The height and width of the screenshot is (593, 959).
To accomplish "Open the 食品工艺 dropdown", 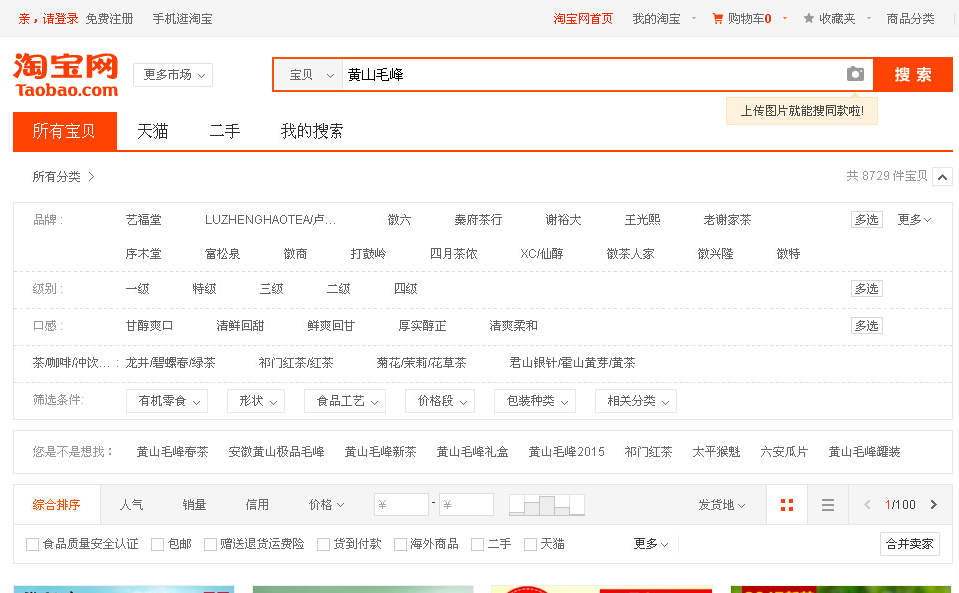I will pos(345,401).
